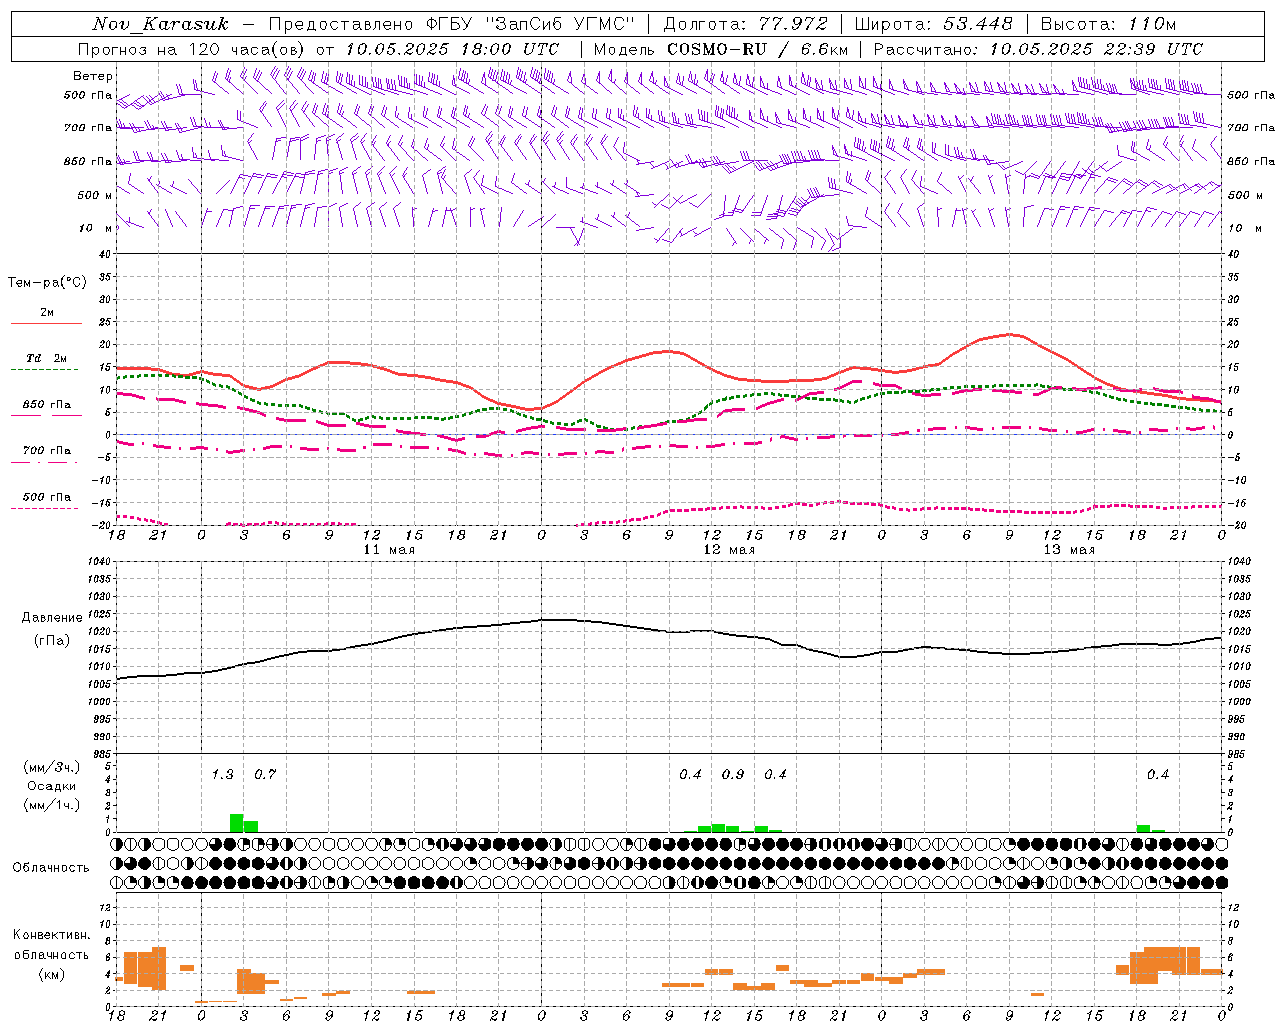Click the 2м temperature legend entry
This screenshot has width=1280, height=1024.
tap(47, 313)
